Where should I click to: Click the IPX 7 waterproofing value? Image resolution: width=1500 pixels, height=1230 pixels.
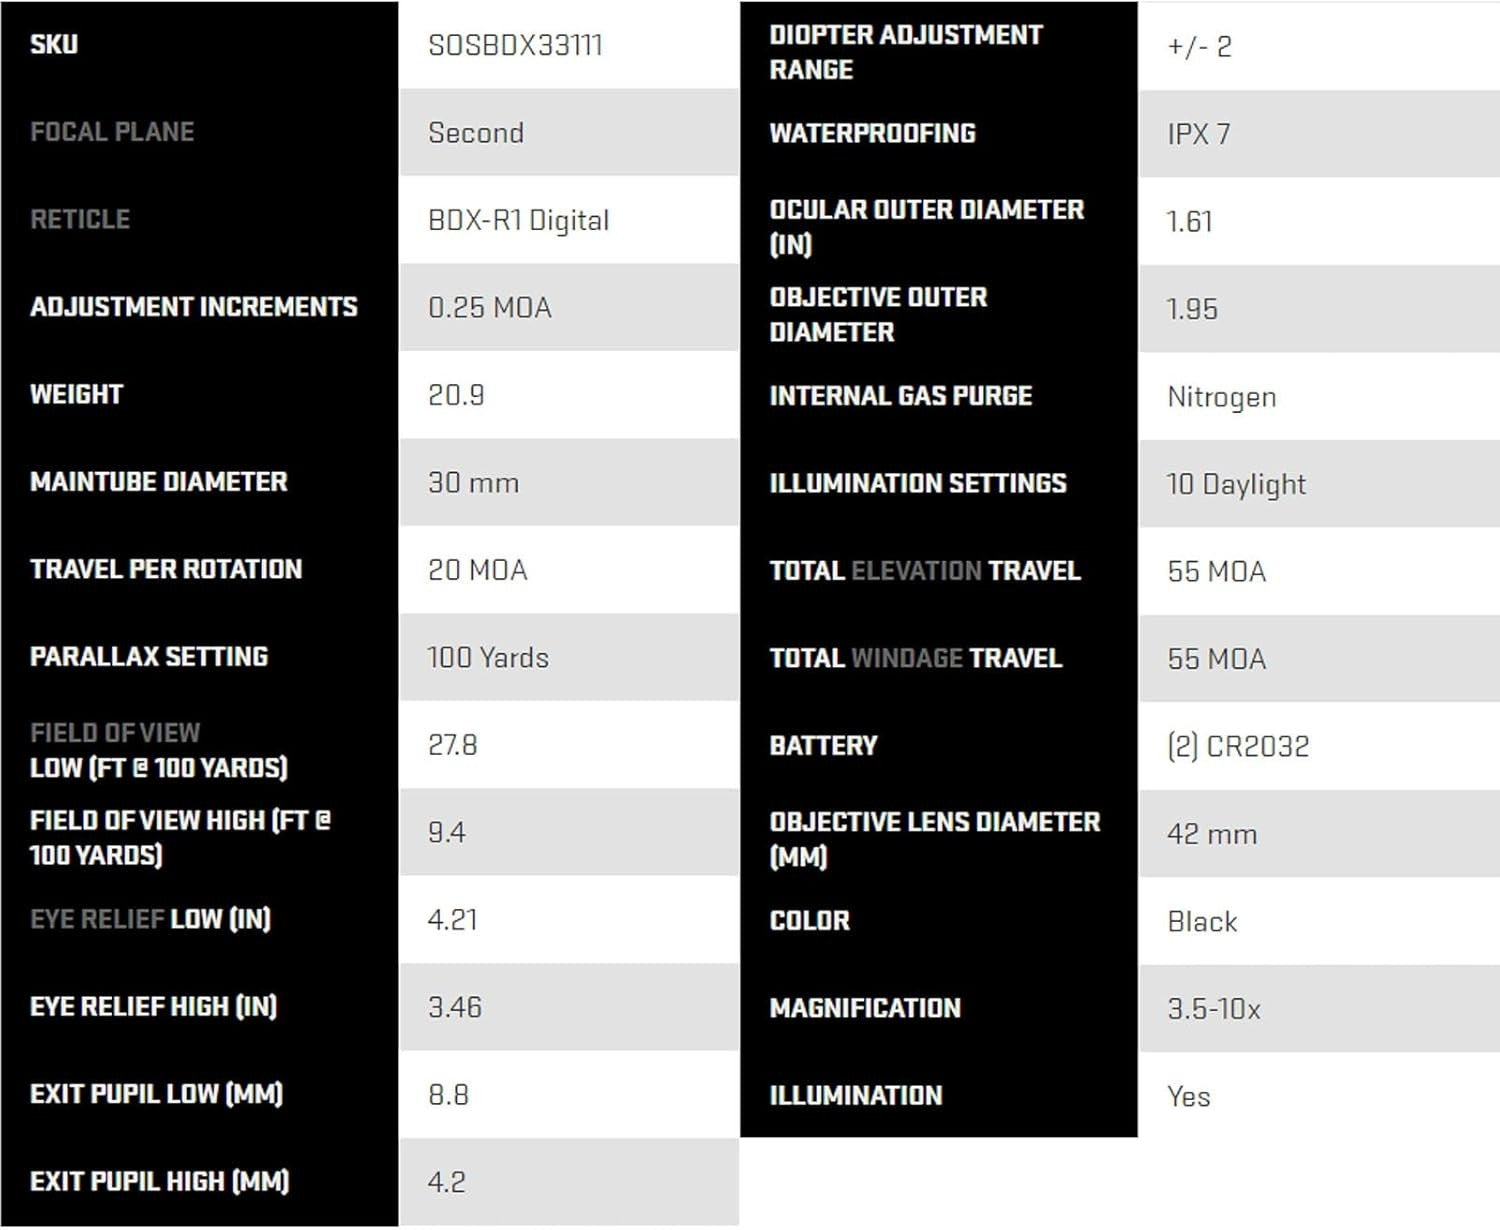[1198, 134]
